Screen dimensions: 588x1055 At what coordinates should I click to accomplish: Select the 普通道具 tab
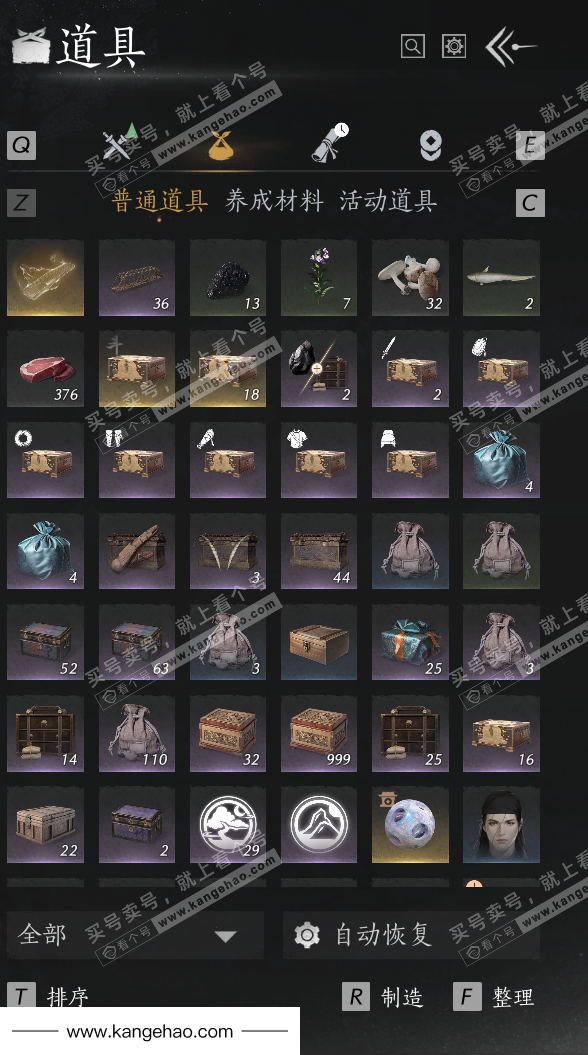click(x=159, y=201)
